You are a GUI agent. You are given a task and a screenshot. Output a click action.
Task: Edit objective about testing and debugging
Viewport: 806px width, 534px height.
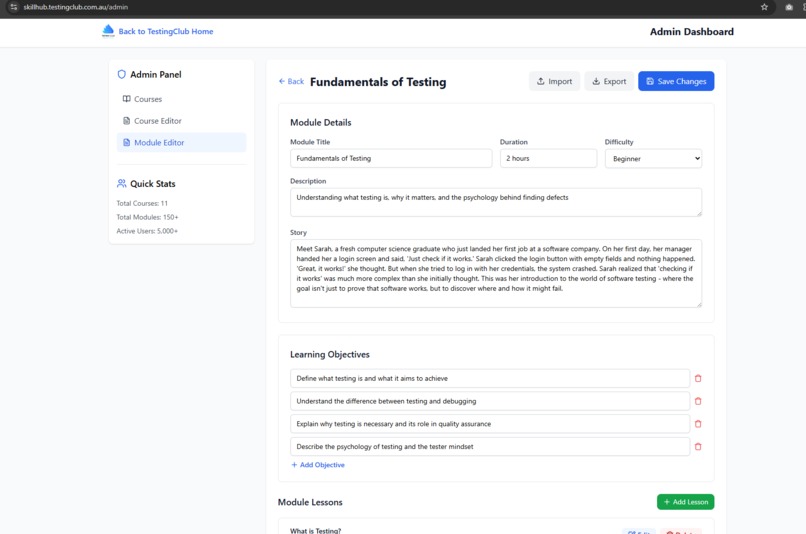[489, 401]
